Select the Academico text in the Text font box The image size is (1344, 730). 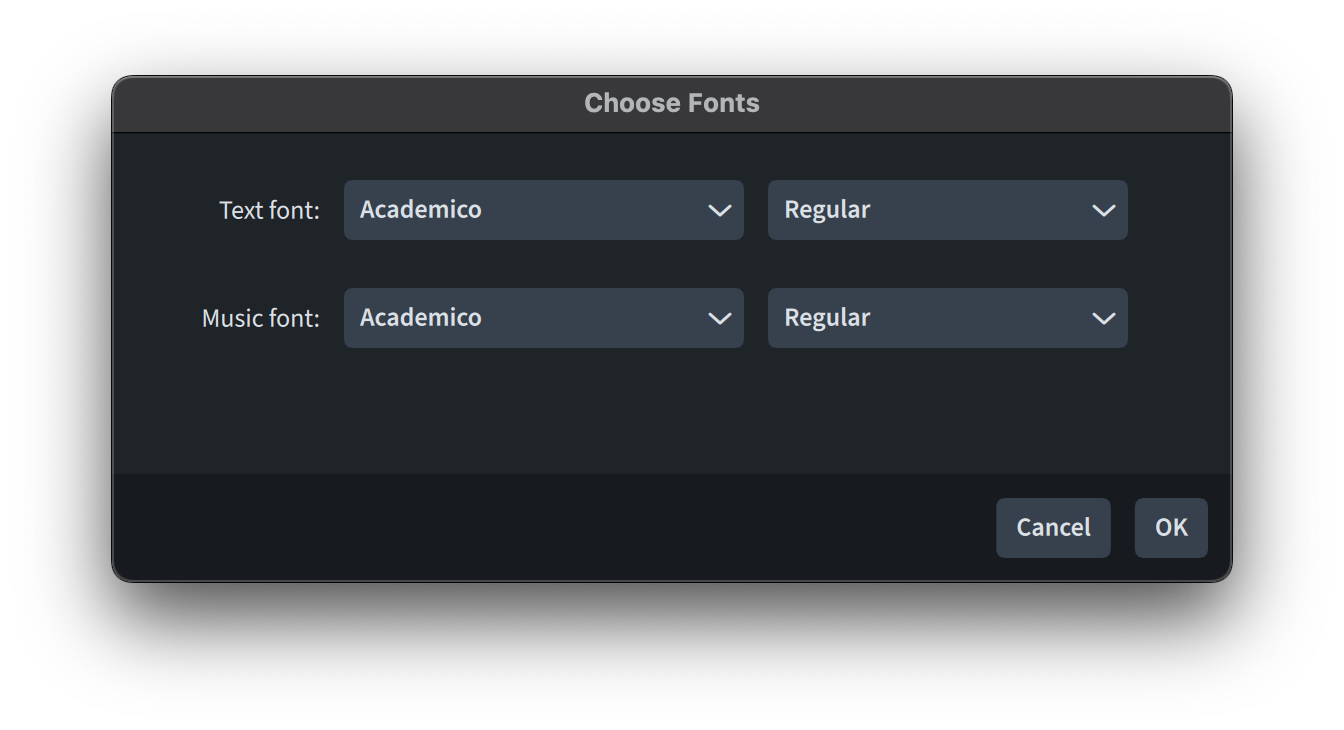[421, 210]
